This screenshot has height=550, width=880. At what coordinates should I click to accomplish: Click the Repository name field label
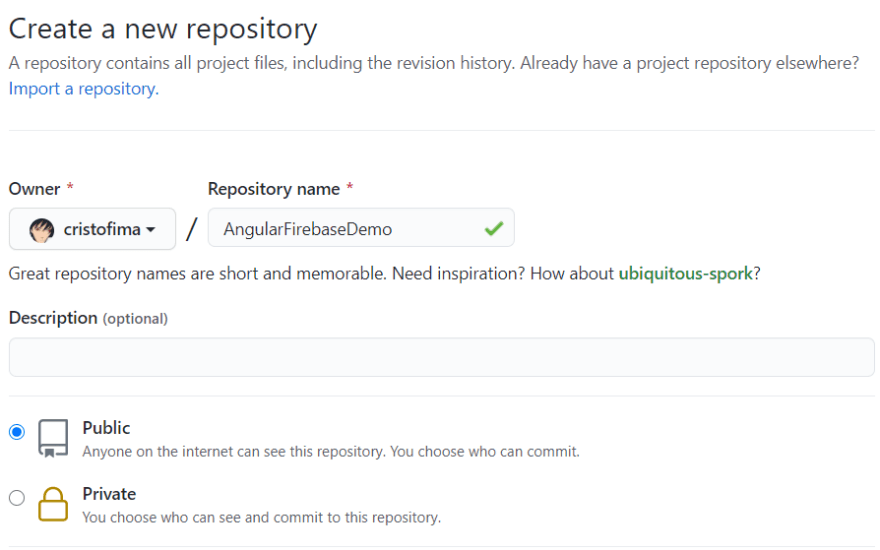pos(274,189)
